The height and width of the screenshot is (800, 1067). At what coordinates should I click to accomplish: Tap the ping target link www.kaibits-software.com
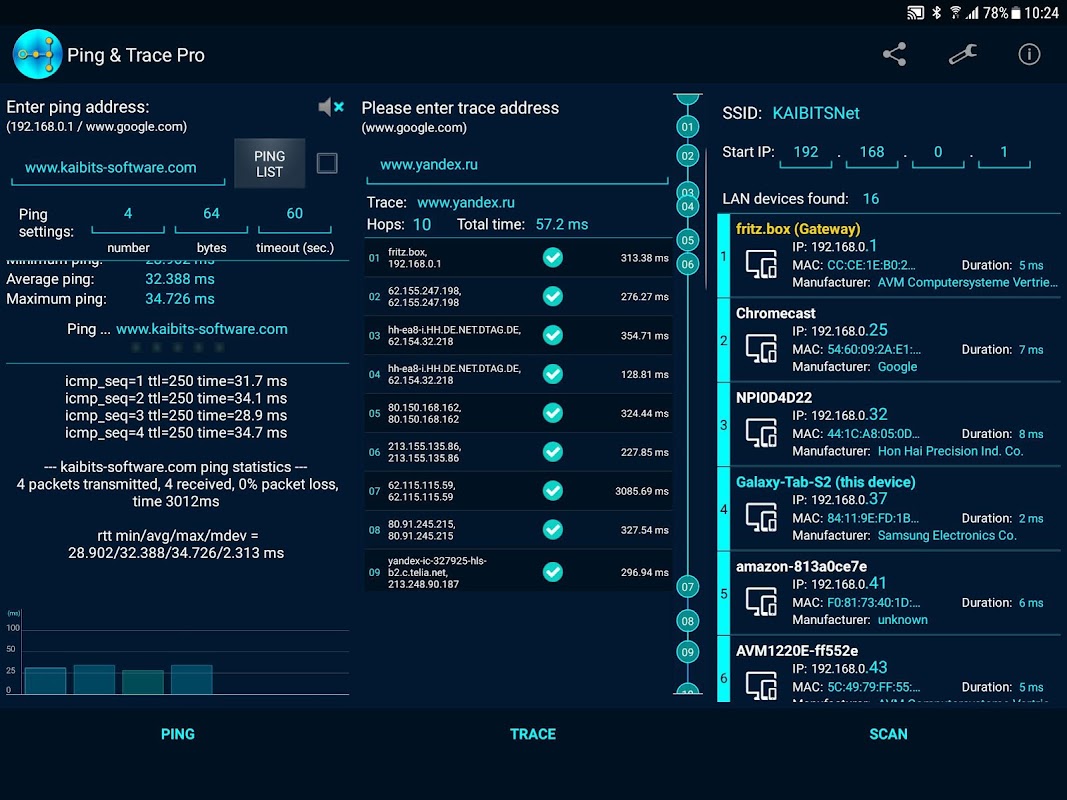coord(201,329)
